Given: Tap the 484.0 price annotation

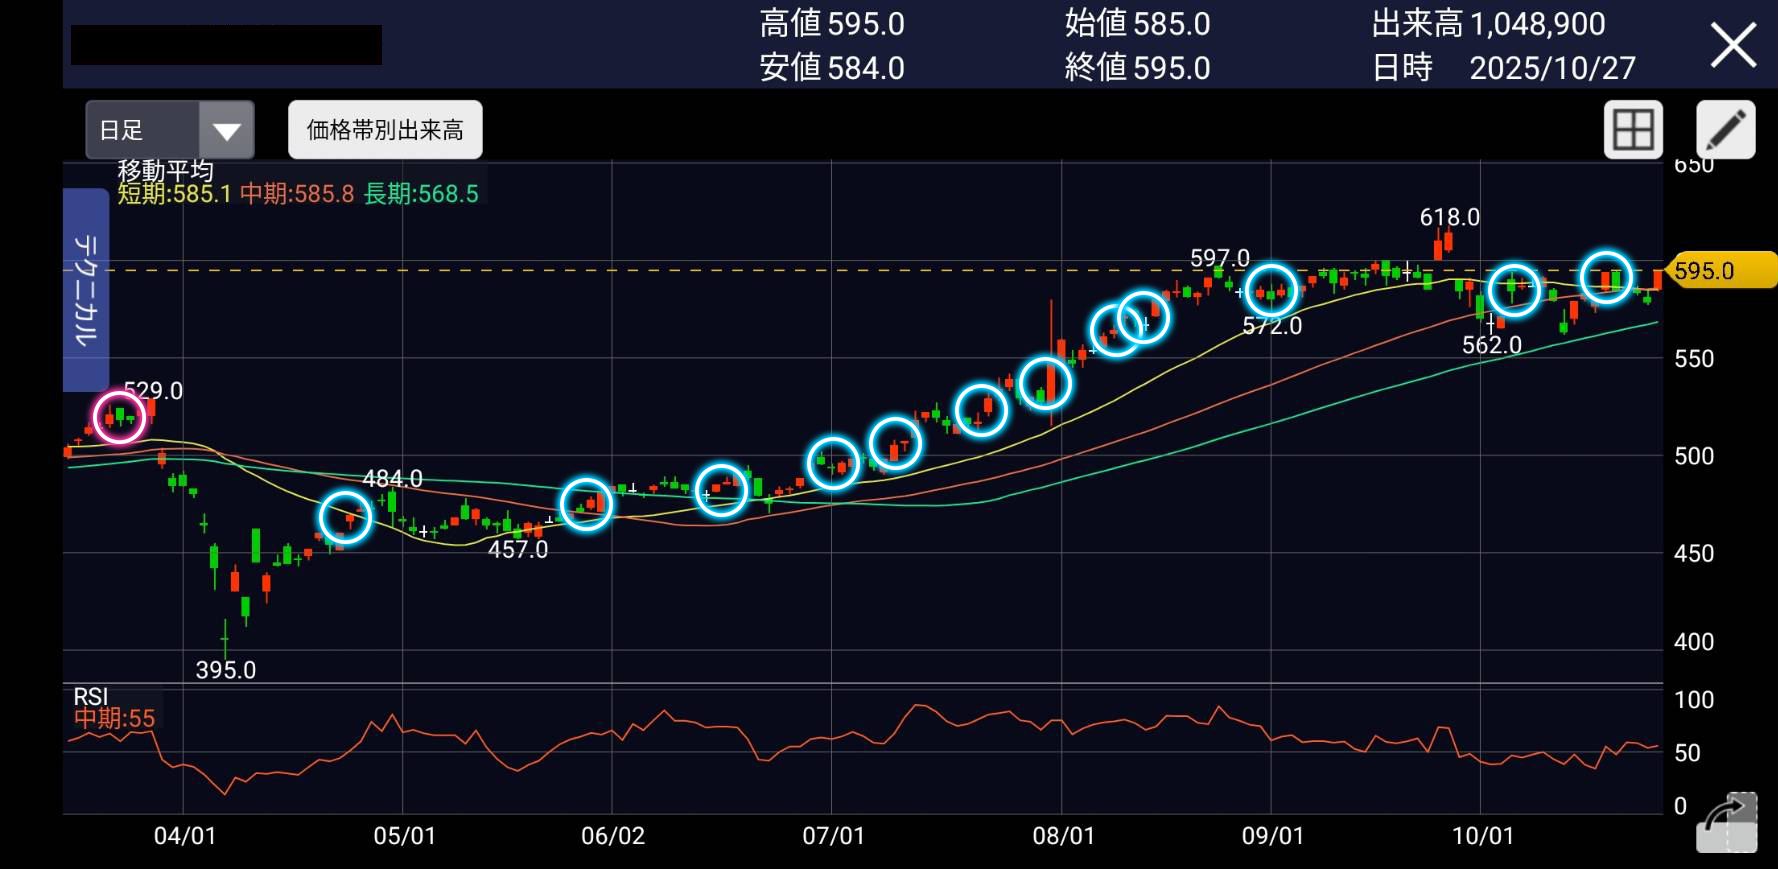Looking at the screenshot, I should pos(392,479).
